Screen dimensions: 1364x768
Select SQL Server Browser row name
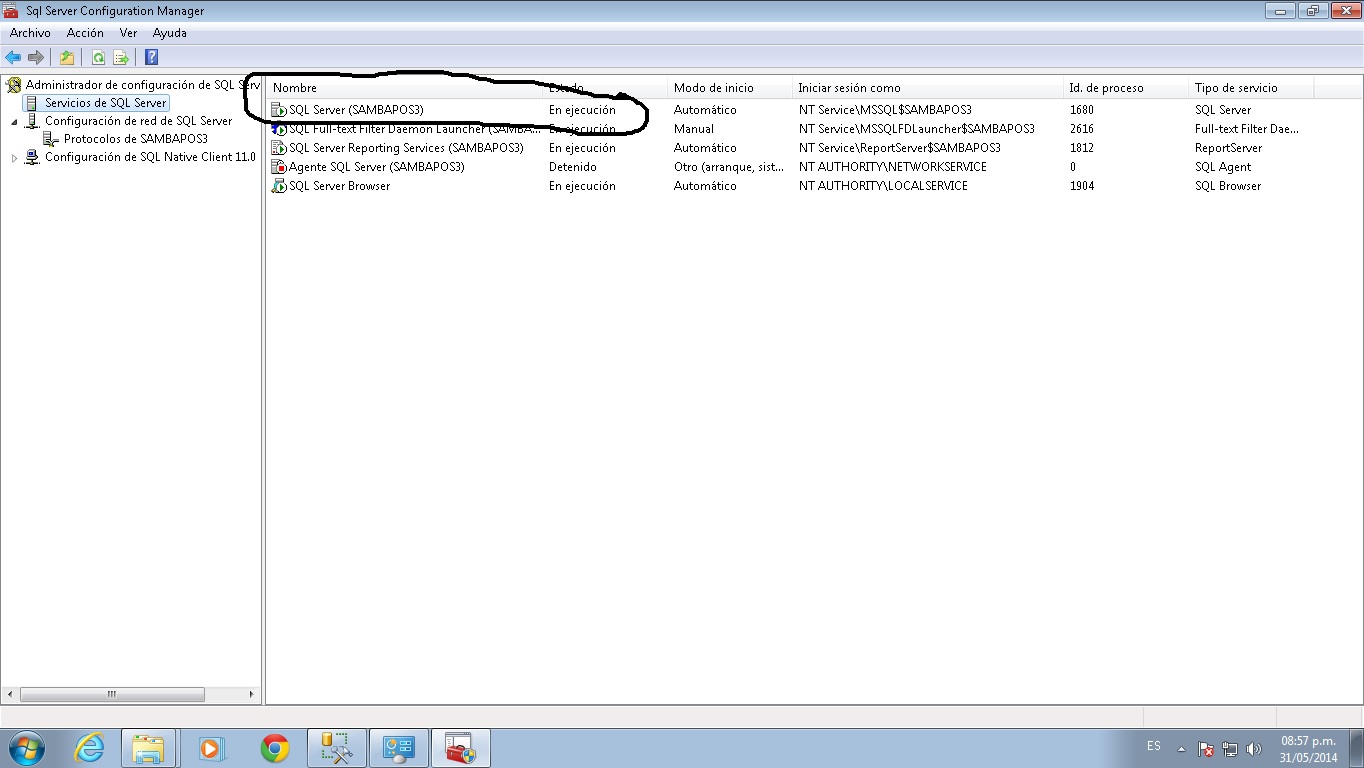(339, 186)
